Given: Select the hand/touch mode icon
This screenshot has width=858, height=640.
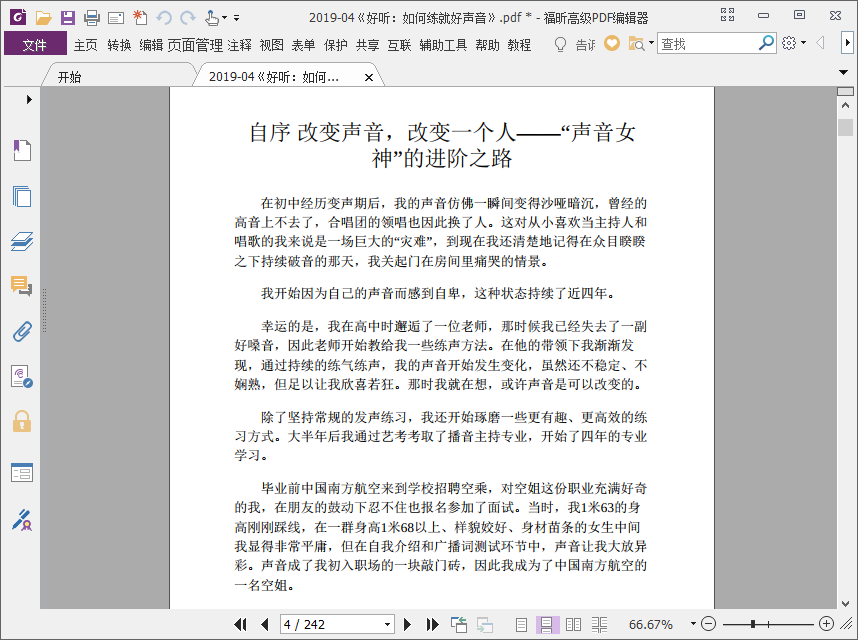Looking at the screenshot, I should 212,18.
